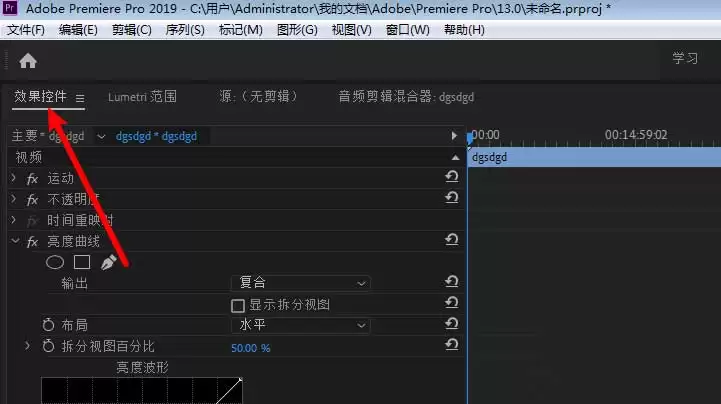Image resolution: width=721 pixels, height=404 pixels.
Task: Select the pen mask tool
Action: coord(109,262)
